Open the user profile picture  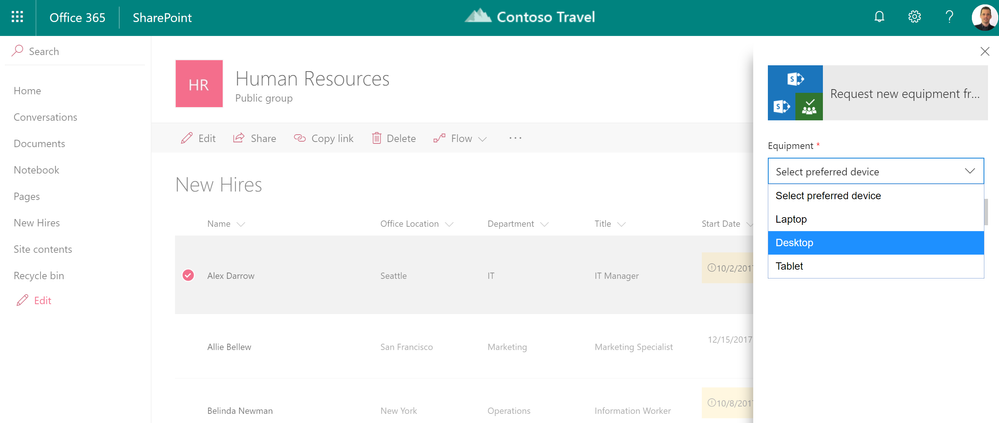983,17
